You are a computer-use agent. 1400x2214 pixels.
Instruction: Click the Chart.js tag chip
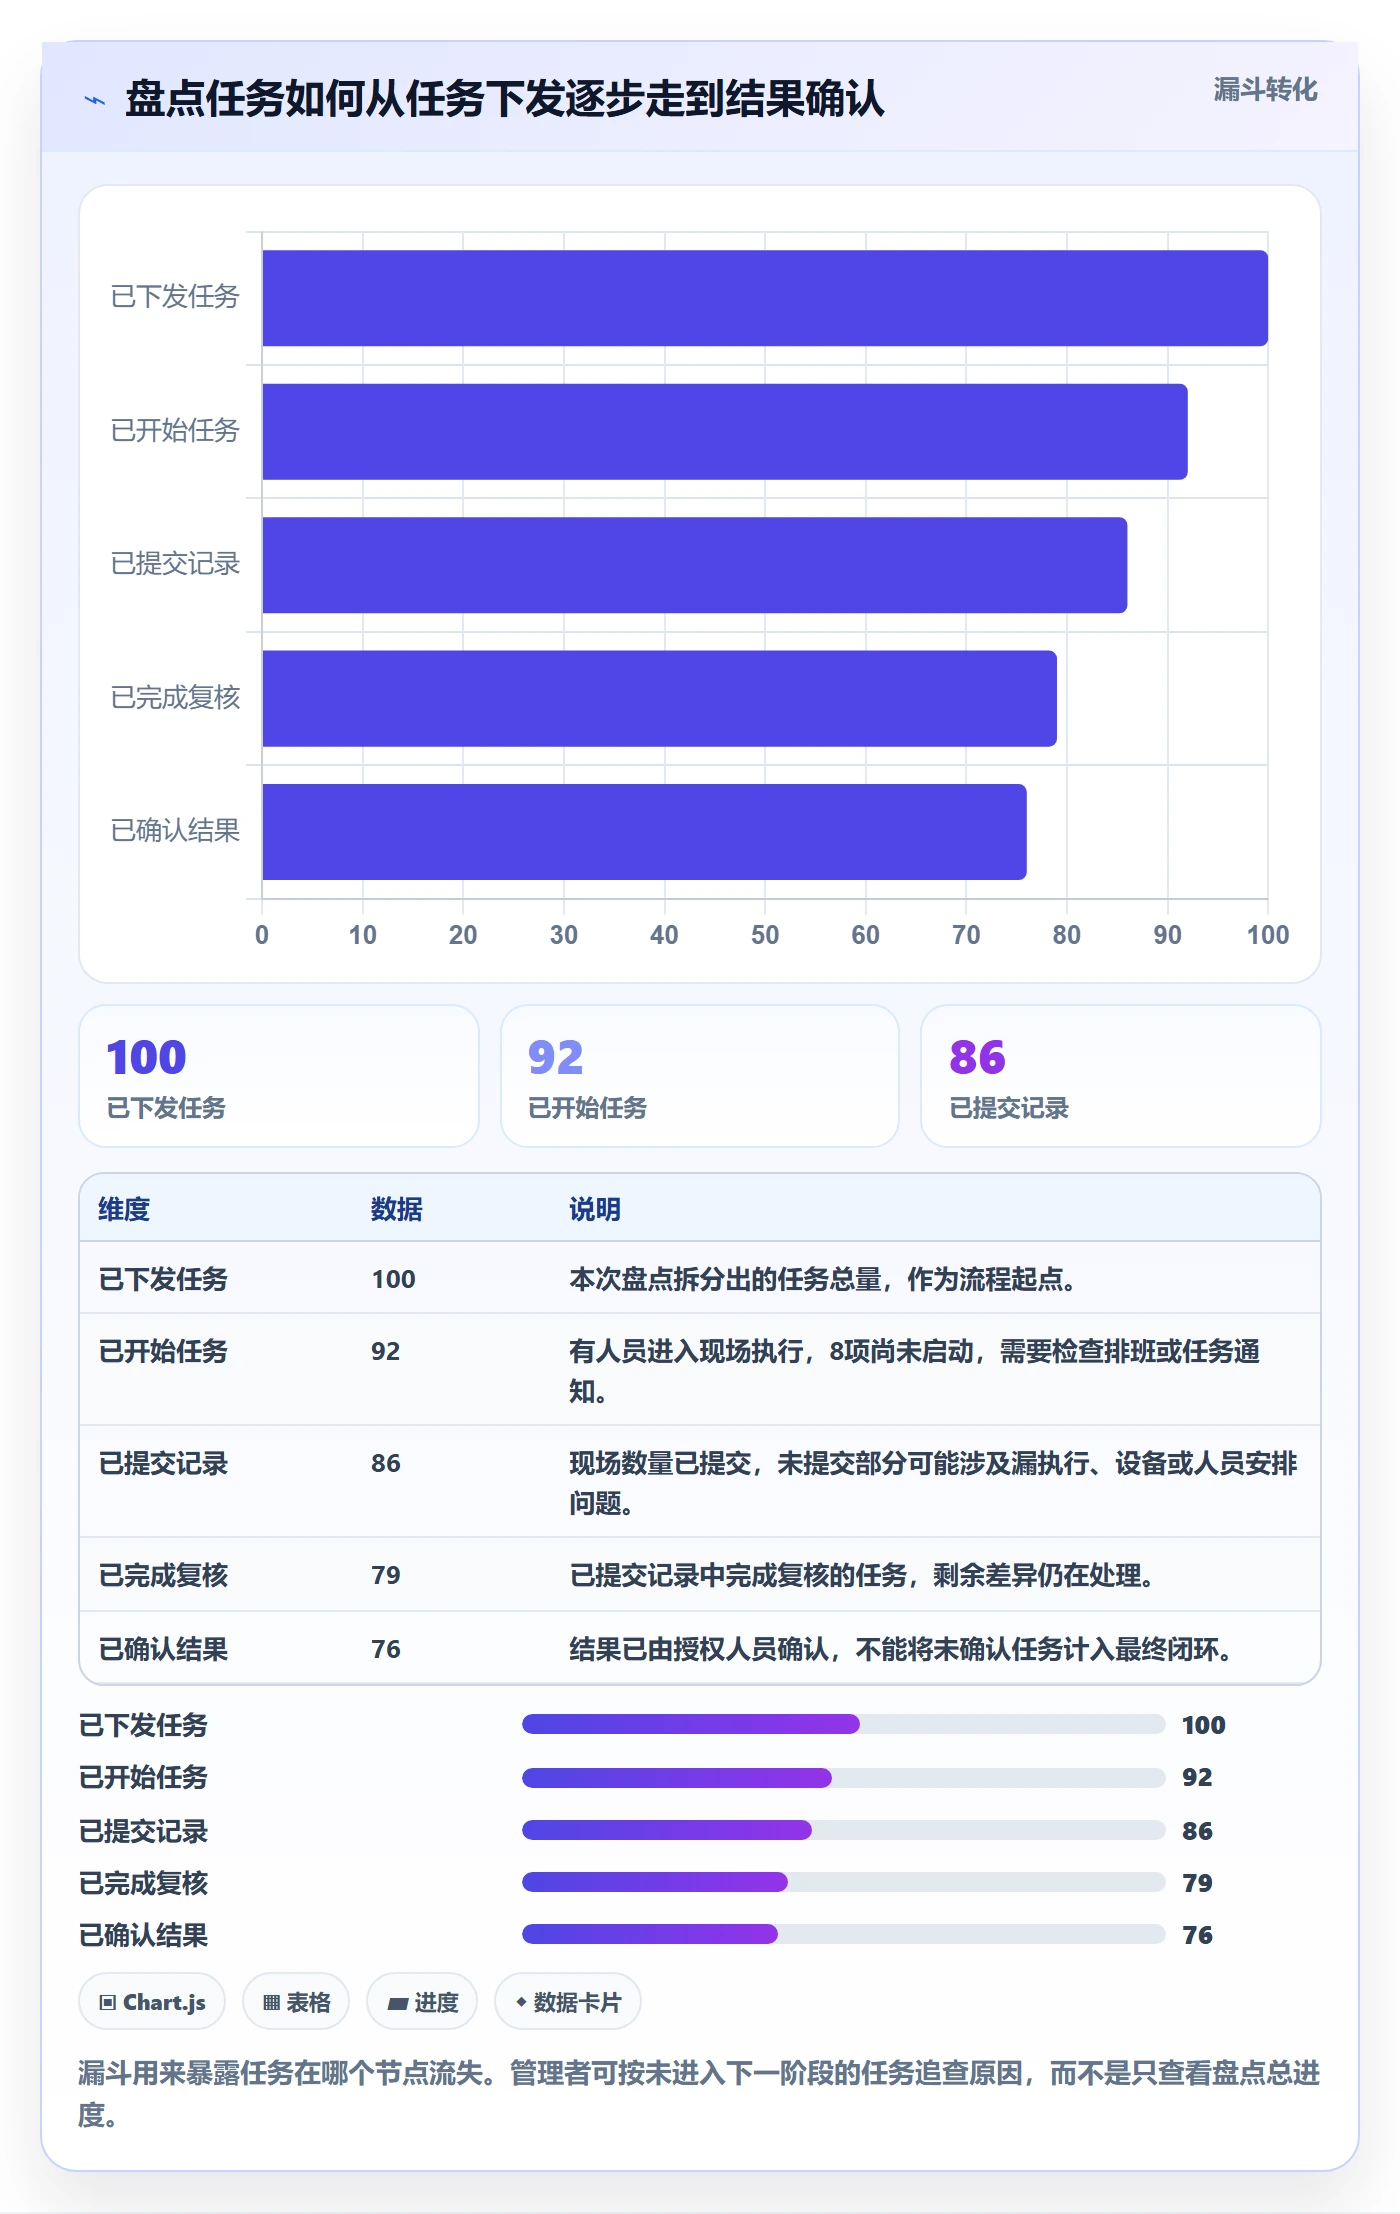pyautogui.click(x=152, y=2002)
